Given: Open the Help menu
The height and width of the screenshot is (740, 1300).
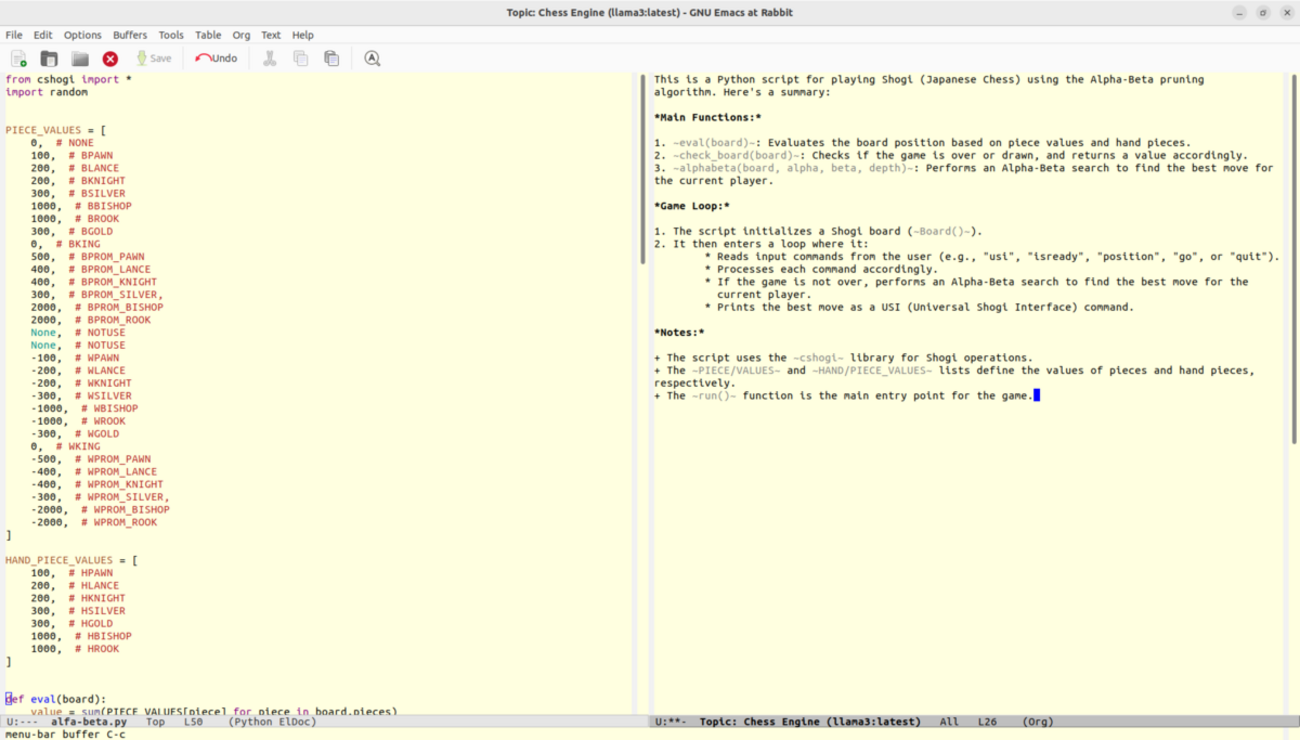Looking at the screenshot, I should [303, 35].
